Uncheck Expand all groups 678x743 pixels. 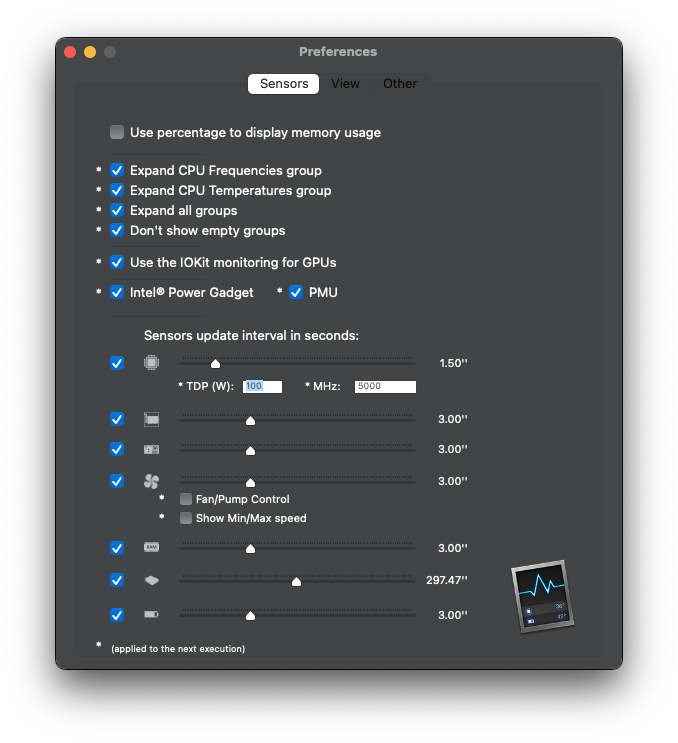click(117, 210)
